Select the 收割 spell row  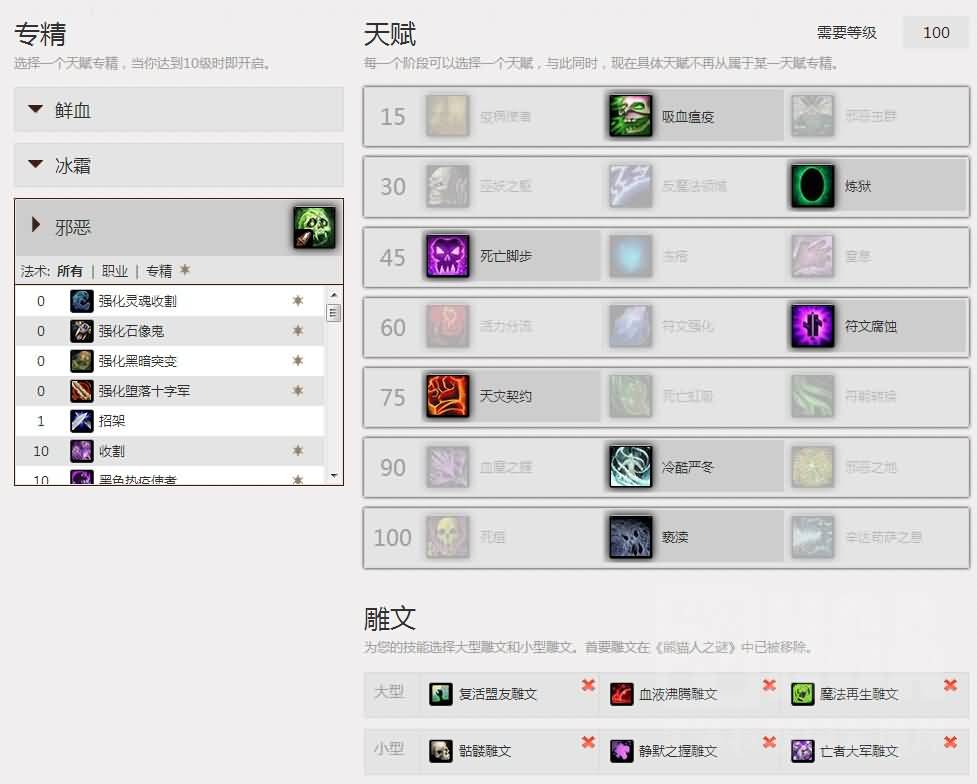click(x=169, y=451)
